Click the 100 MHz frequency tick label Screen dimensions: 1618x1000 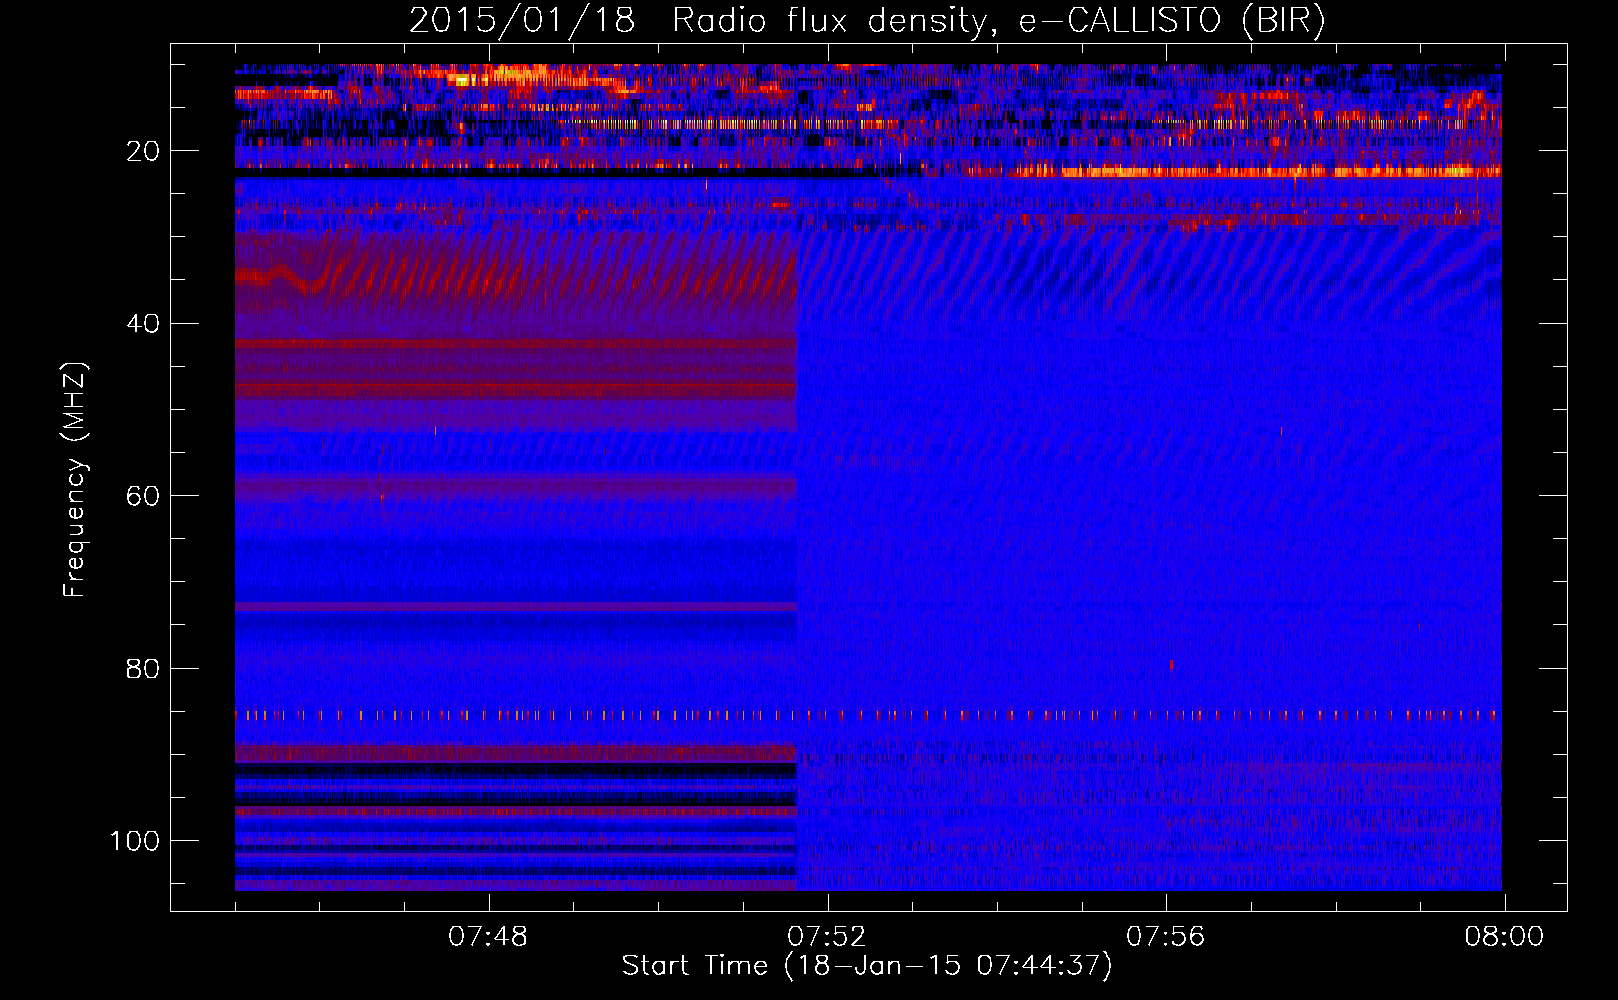click(135, 841)
